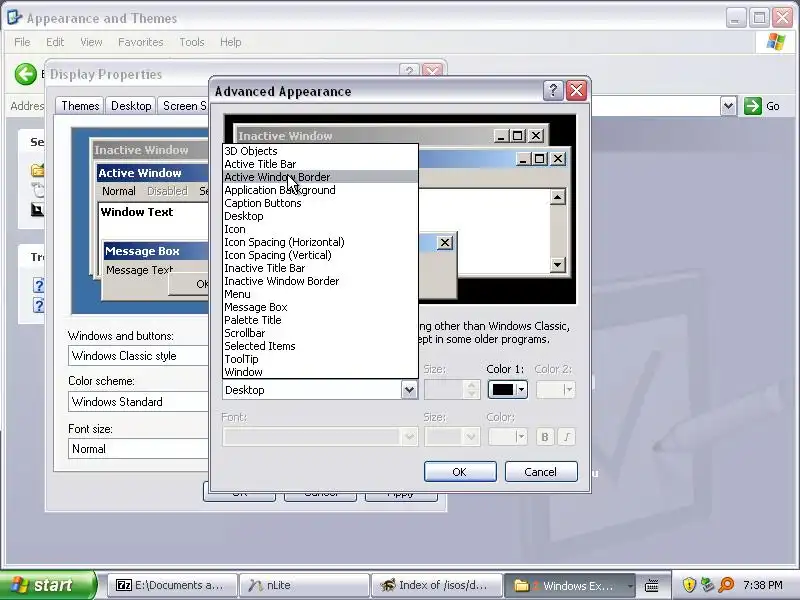
Task: Open the Tools menu
Action: (x=191, y=42)
